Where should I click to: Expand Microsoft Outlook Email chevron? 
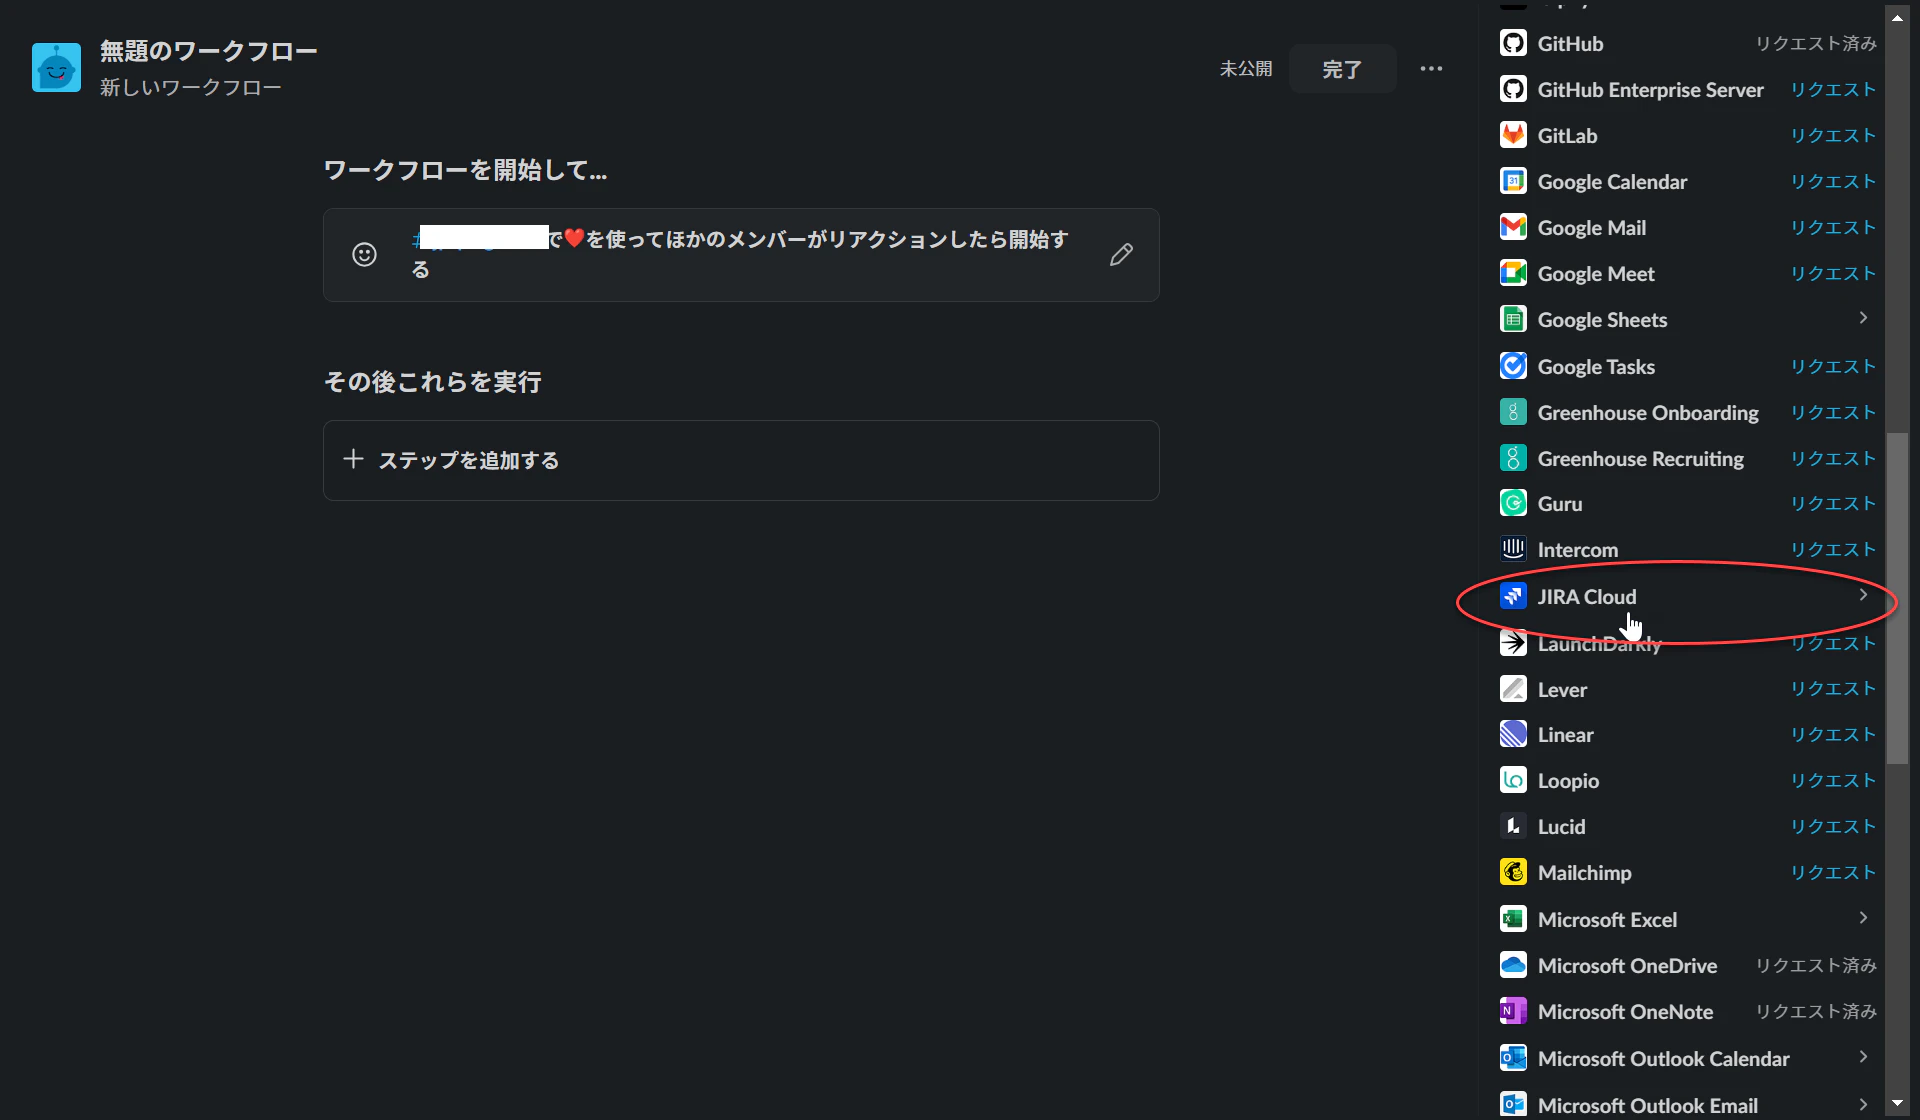[1863, 1104]
